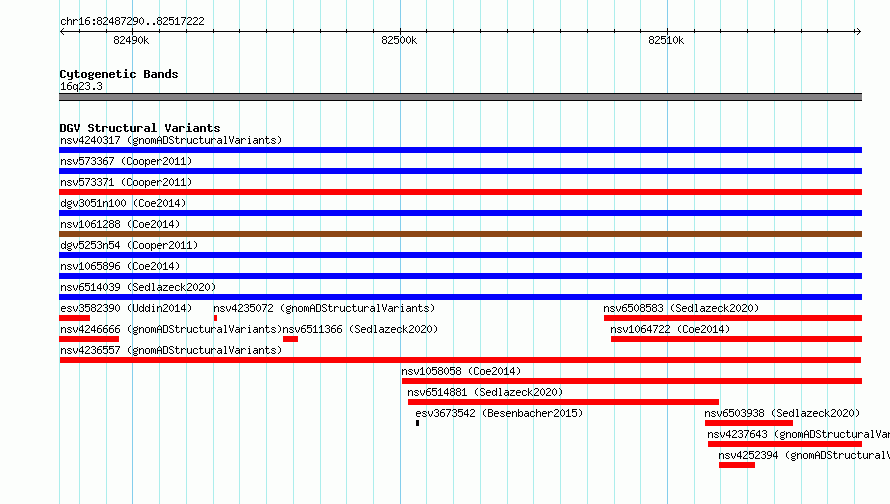
Task: Click the 82510k ruler tick label
Action: [666, 40]
